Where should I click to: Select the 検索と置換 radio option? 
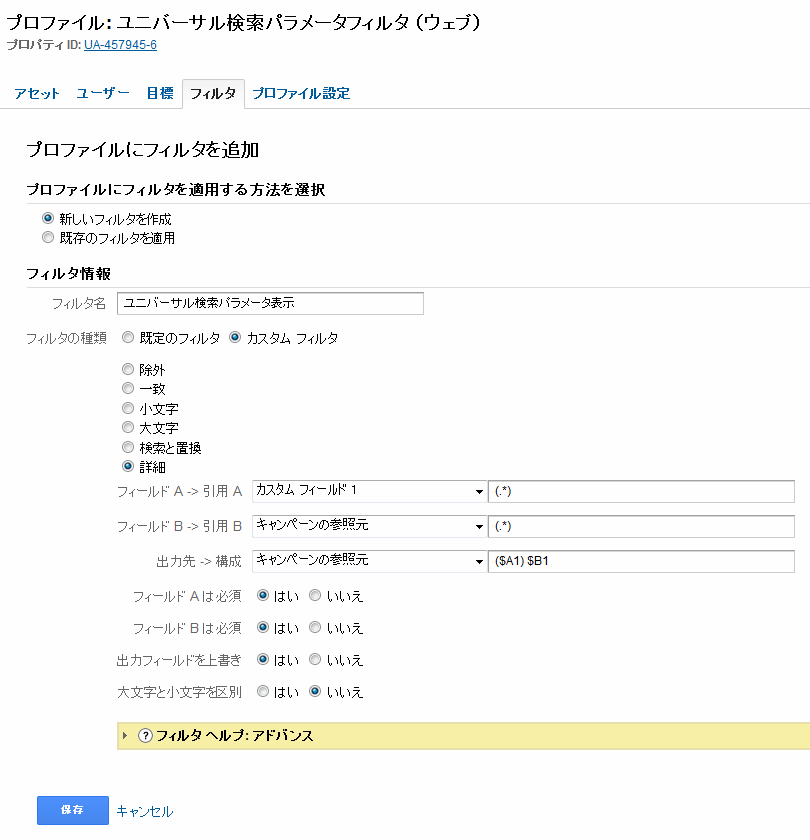pyautogui.click(x=127, y=447)
